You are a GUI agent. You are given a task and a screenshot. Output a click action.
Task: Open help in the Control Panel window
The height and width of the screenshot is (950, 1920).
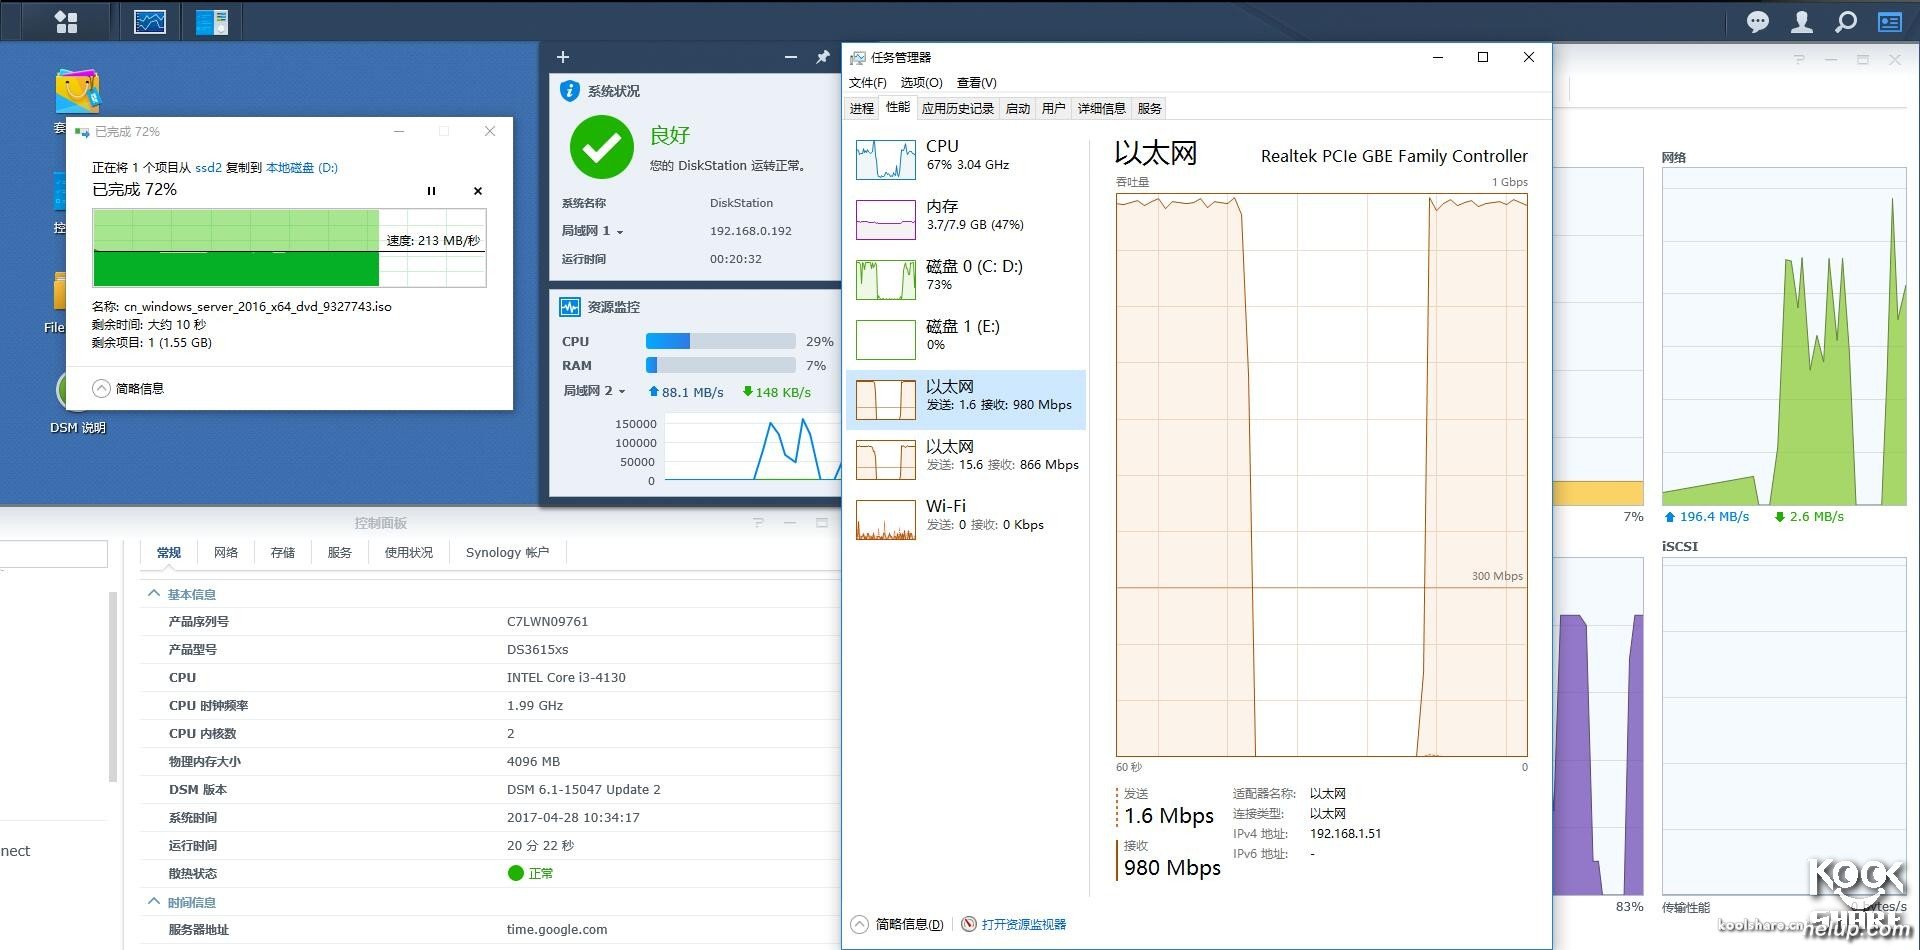point(758,522)
